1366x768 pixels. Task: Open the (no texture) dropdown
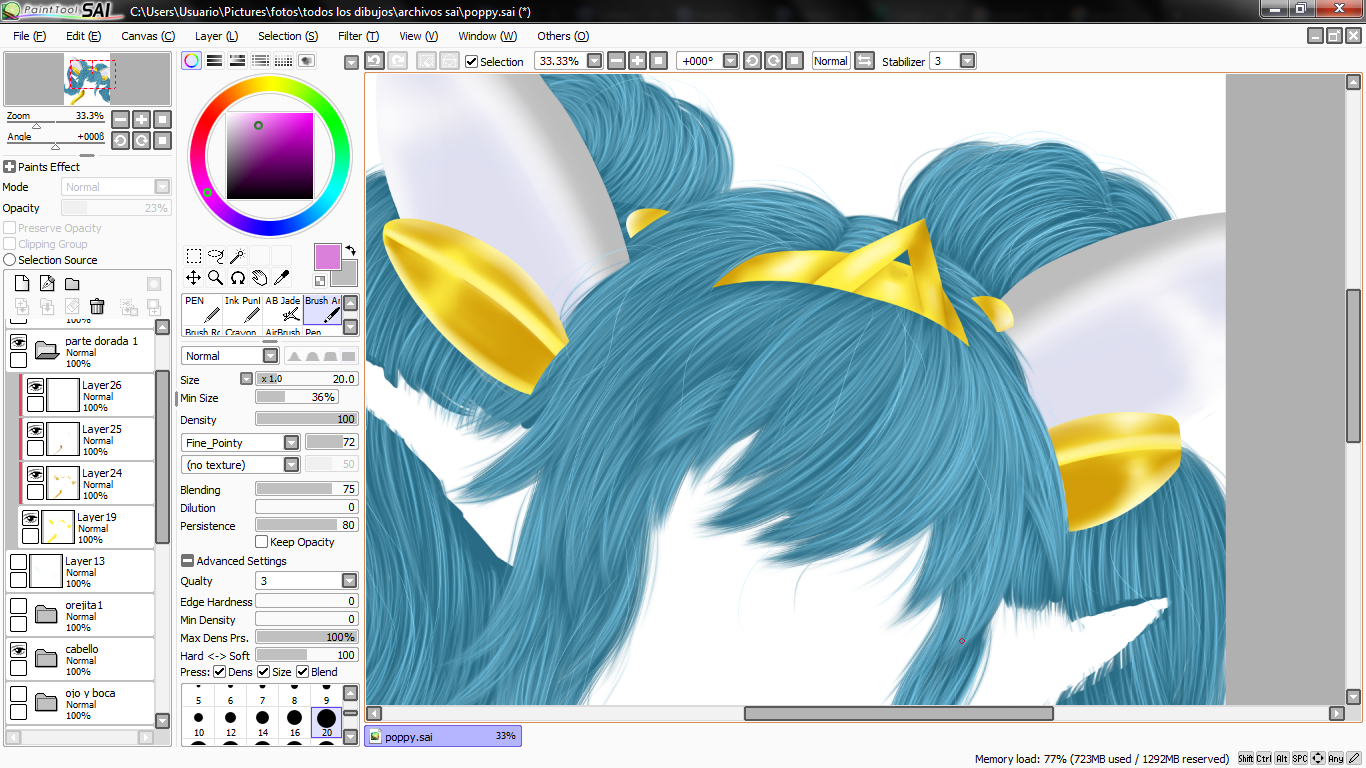pos(291,464)
